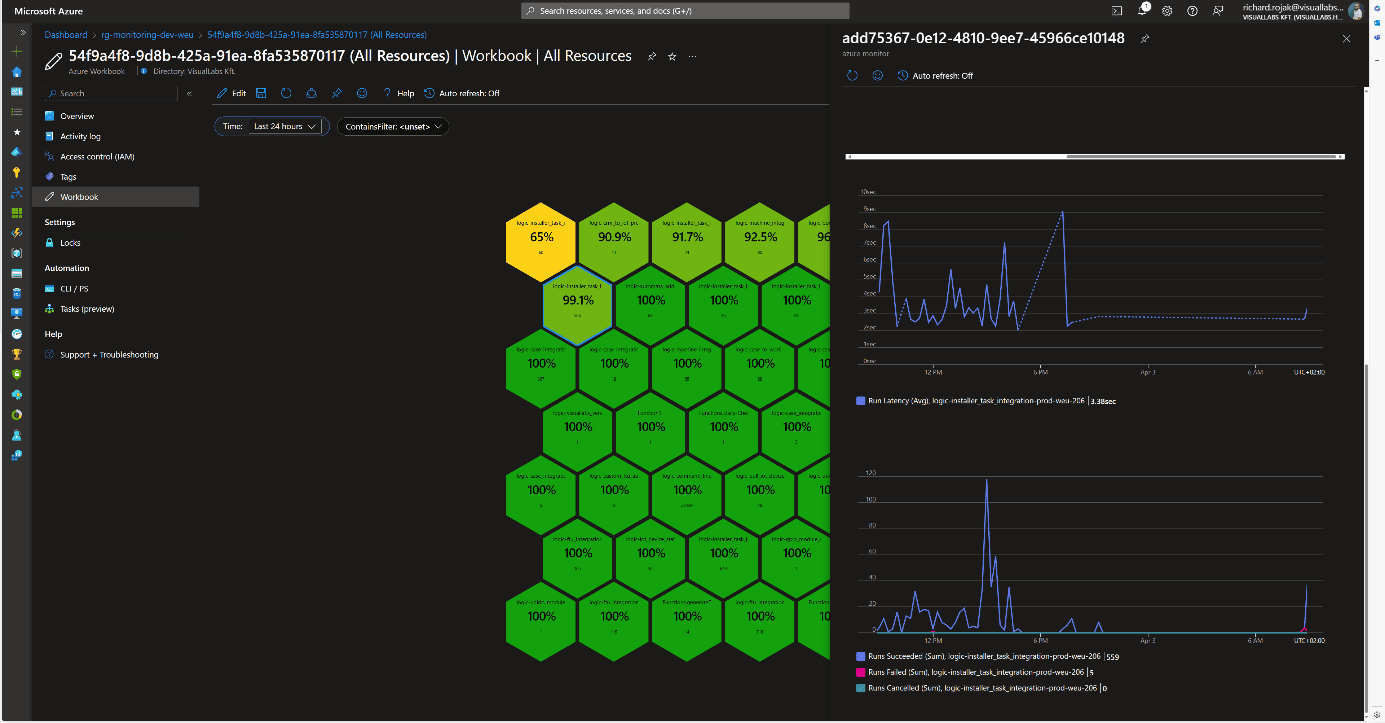
Task: Collapse the resource menu with double chevron
Action: (189, 93)
